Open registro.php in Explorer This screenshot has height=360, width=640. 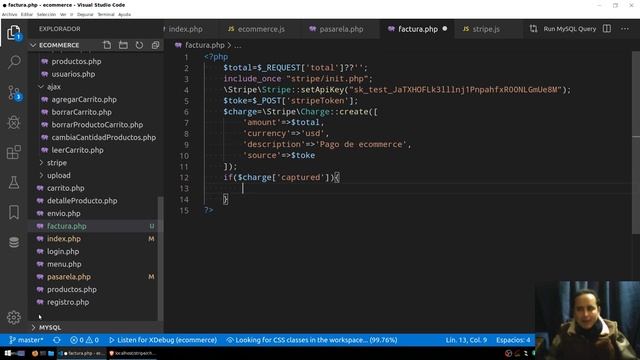click(x=68, y=302)
